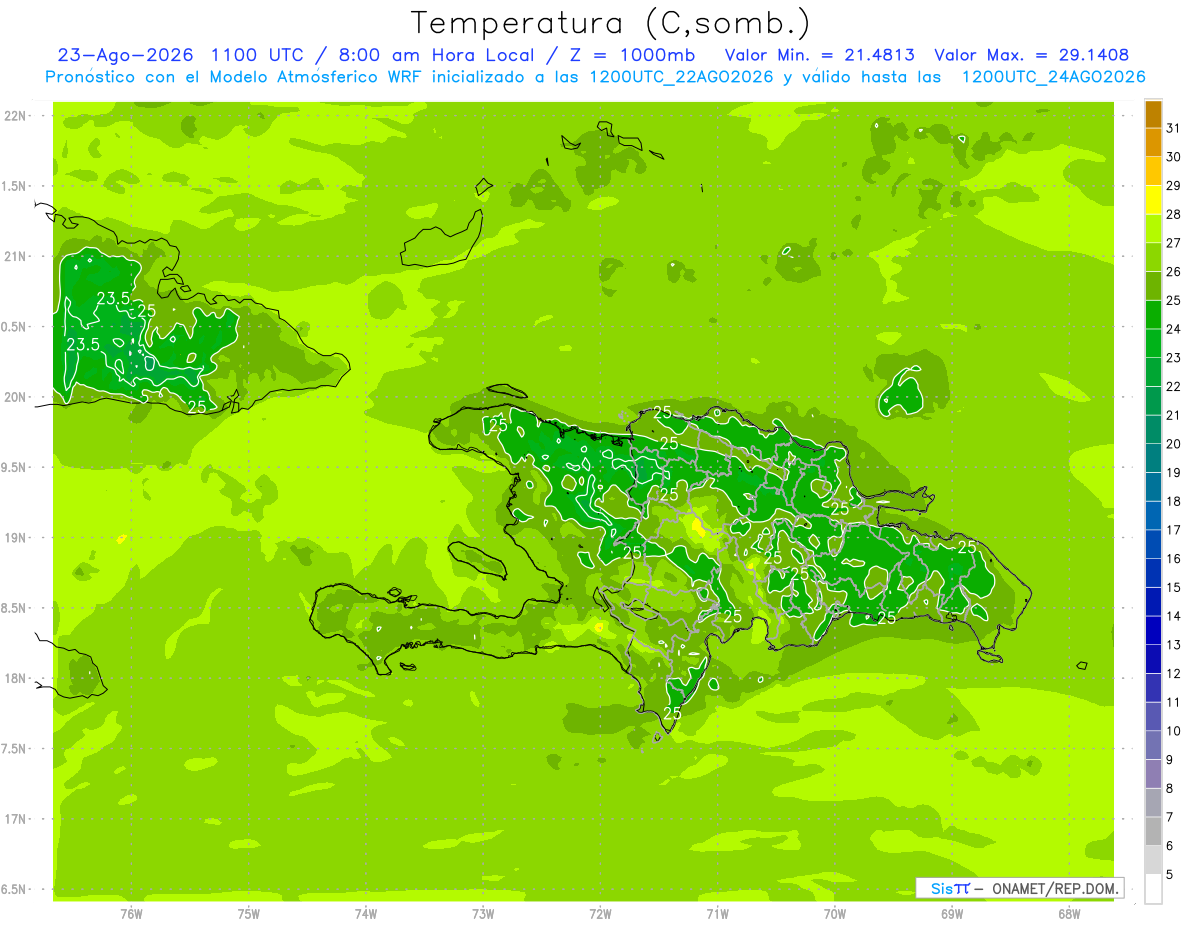The height and width of the screenshot is (927, 1200).
Task: Click legend scale value 5
Action: tap(1170, 874)
